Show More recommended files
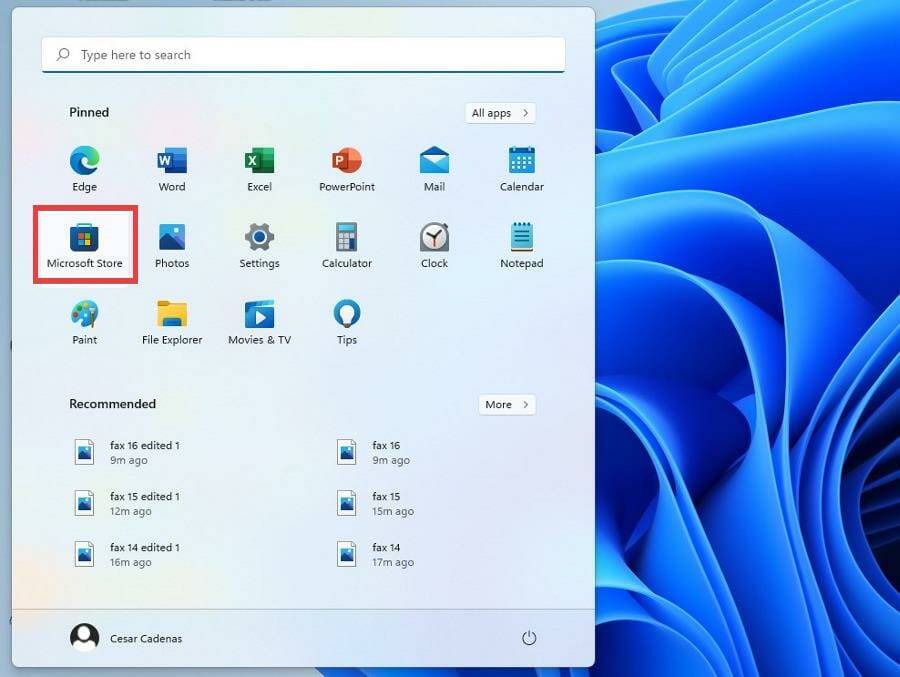 pyautogui.click(x=507, y=404)
